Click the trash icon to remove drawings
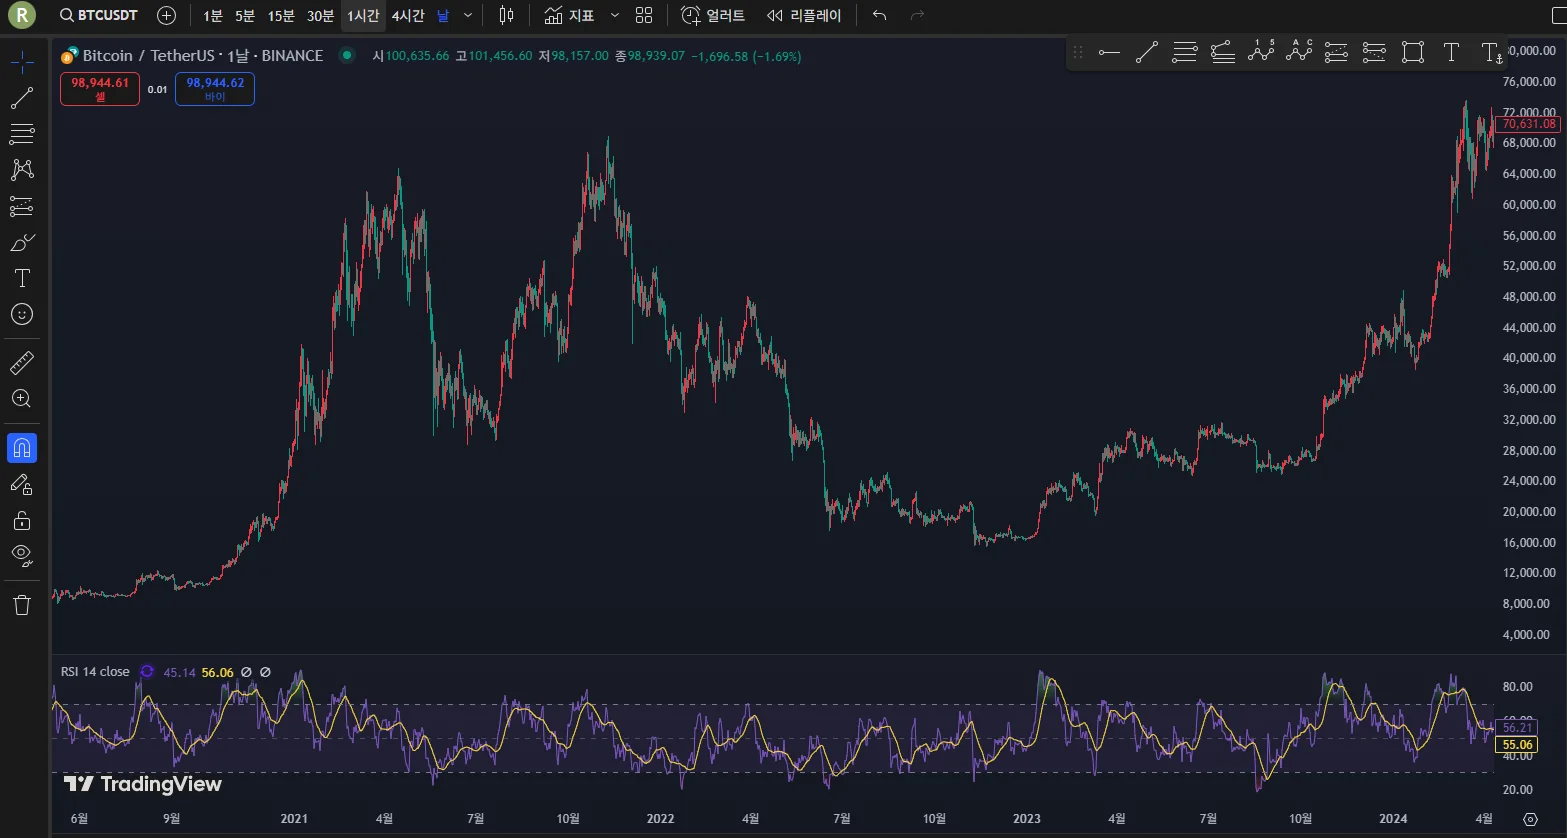 point(22,604)
